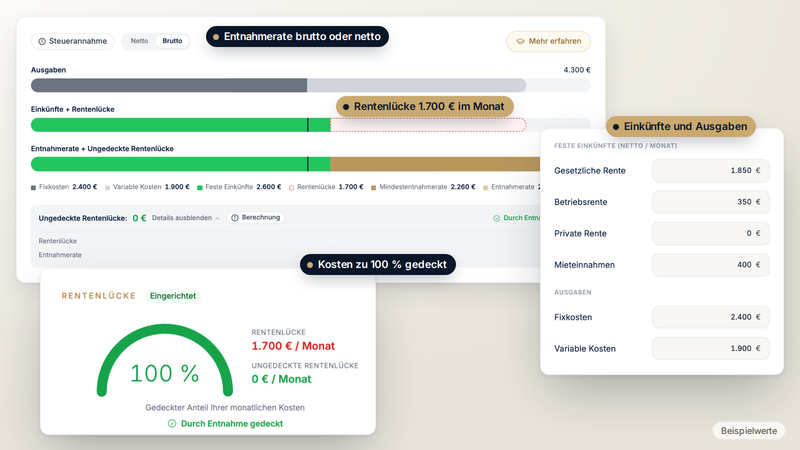The width and height of the screenshot is (800, 450).
Task: Click the Beispielwerte badge
Action: coord(748,431)
